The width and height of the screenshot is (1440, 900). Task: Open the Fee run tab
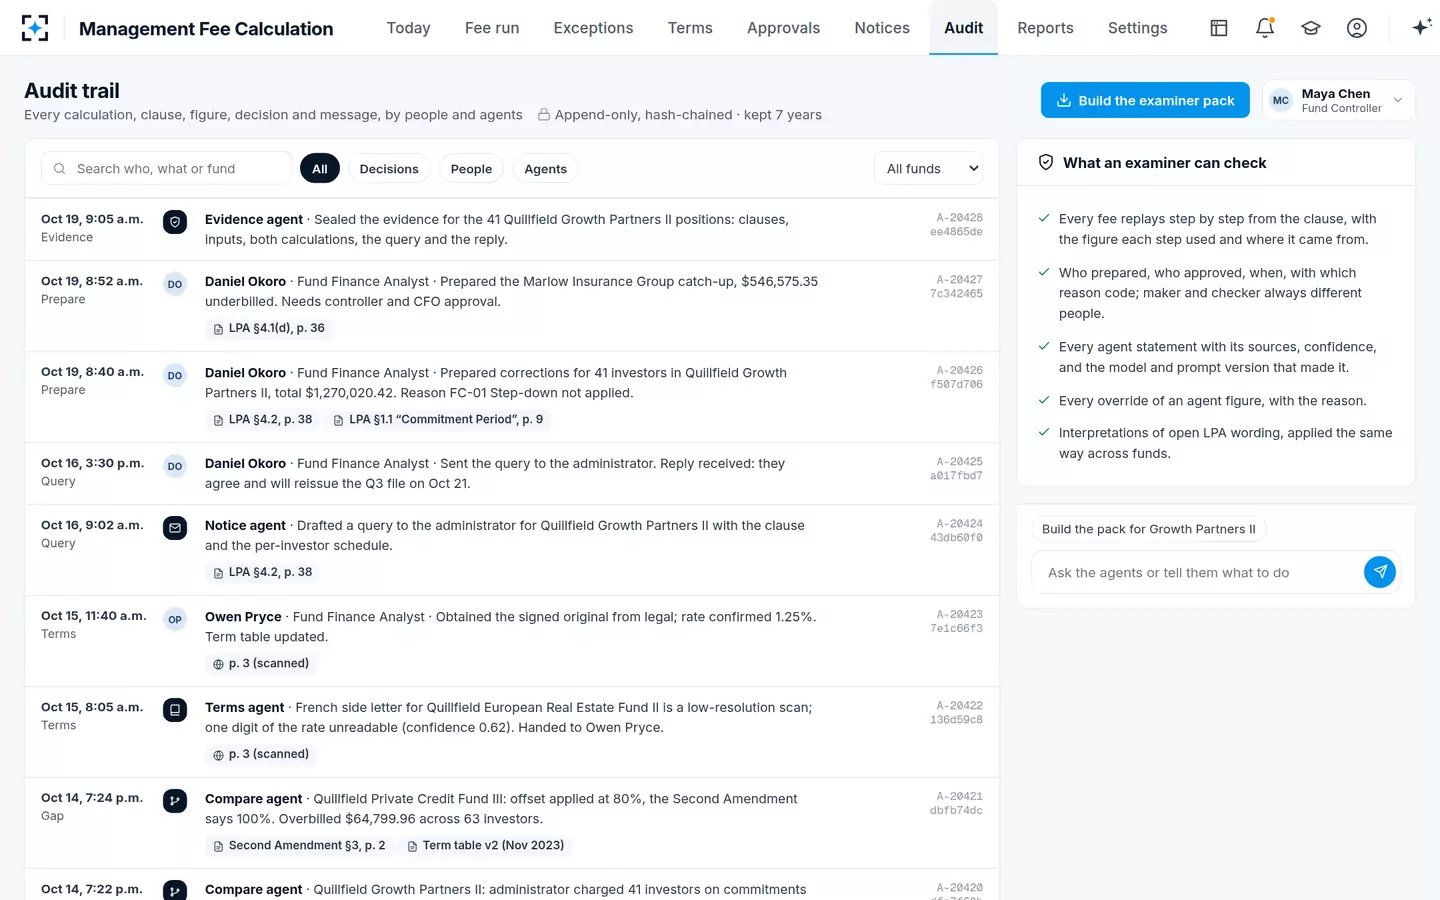(492, 28)
